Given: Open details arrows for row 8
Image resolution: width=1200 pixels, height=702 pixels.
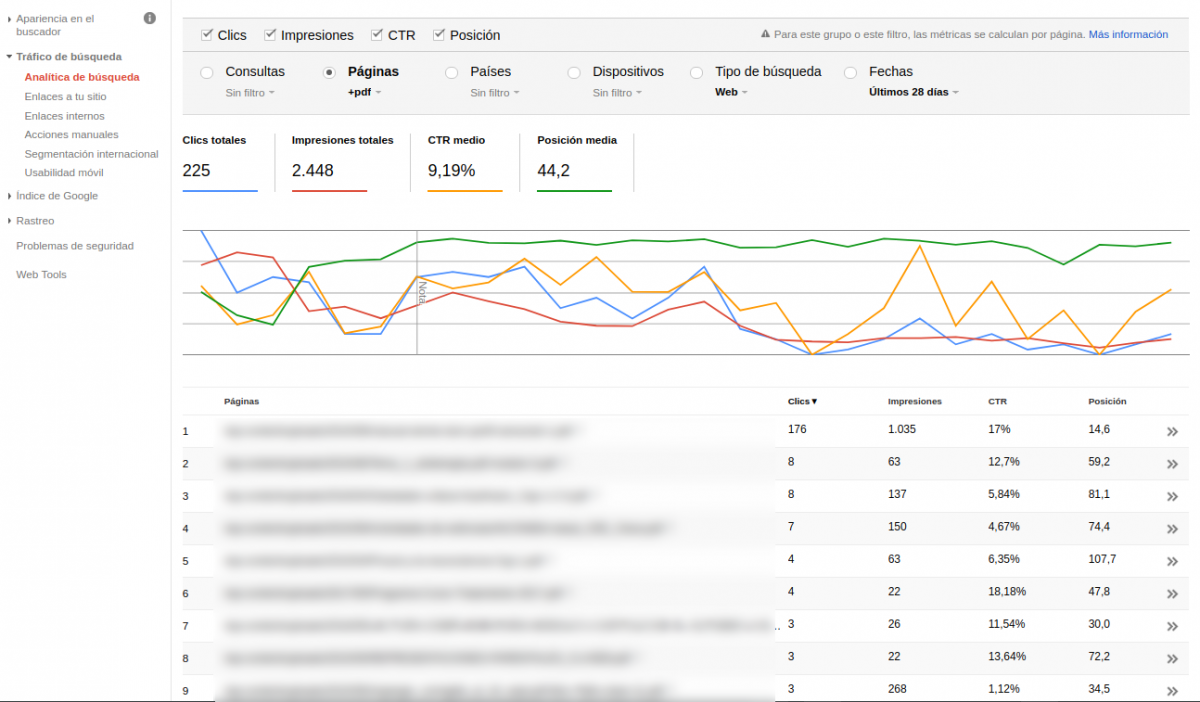Looking at the screenshot, I should [1172, 659].
